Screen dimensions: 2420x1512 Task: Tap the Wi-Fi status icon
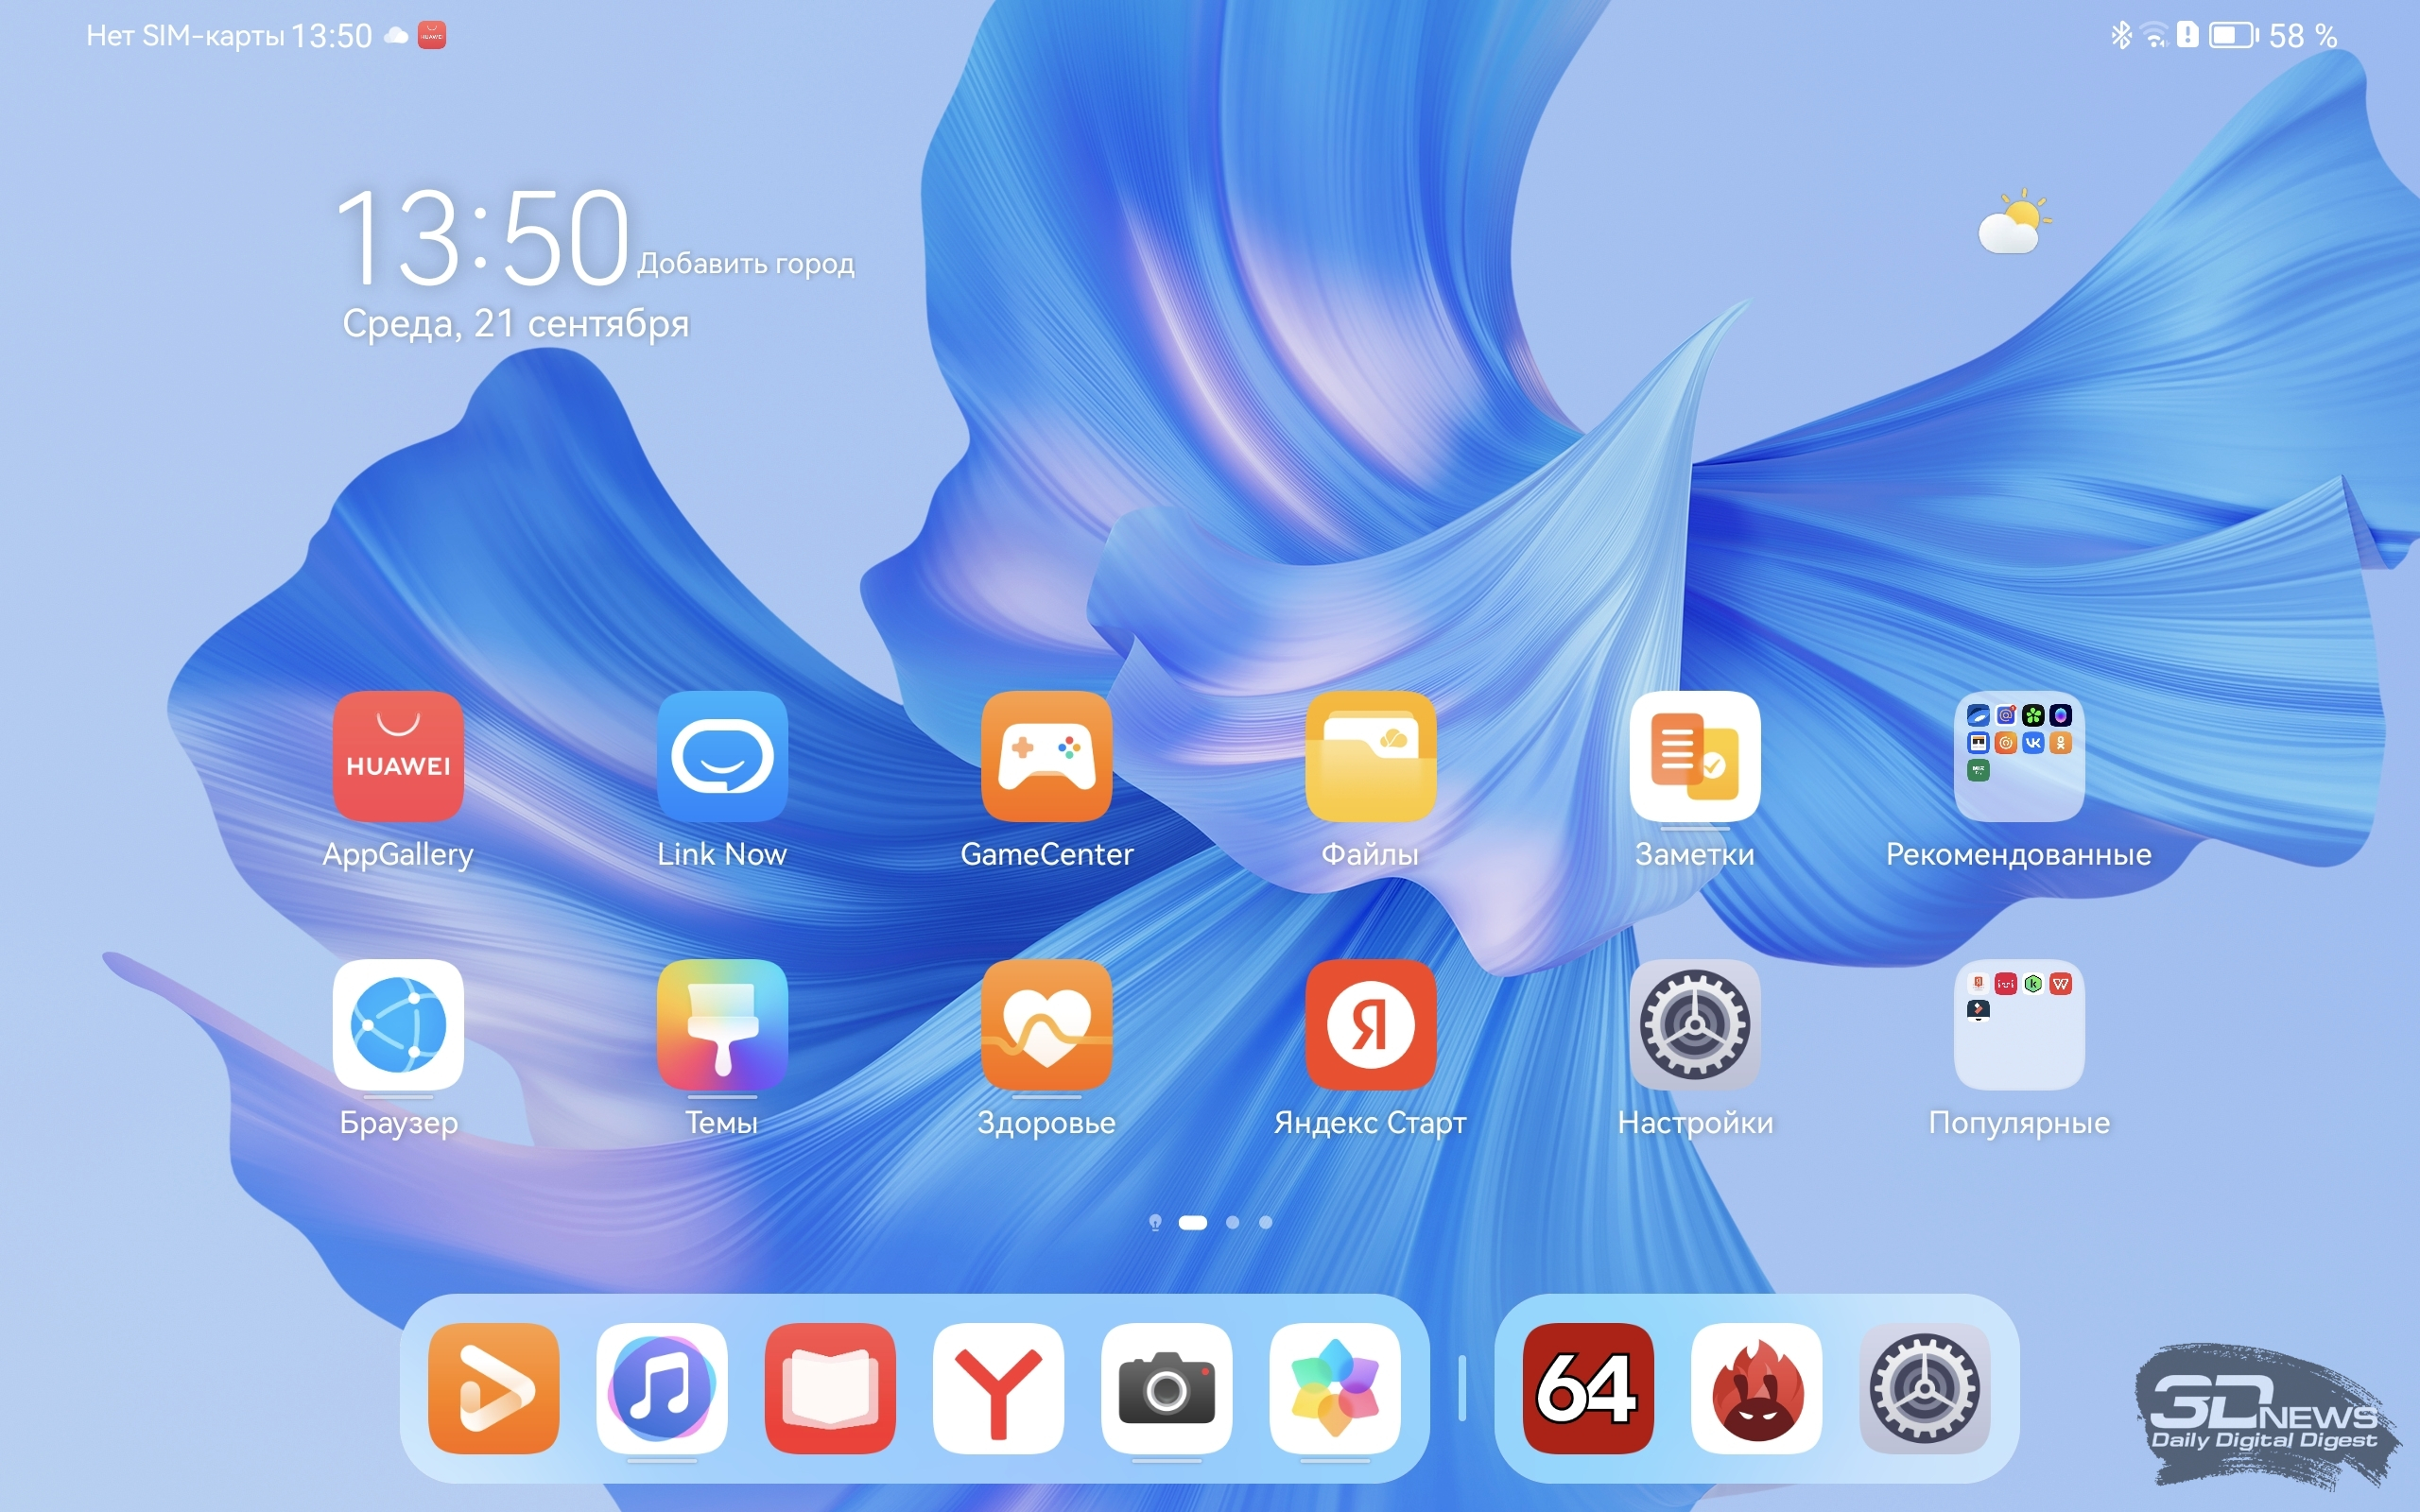(x=2155, y=37)
